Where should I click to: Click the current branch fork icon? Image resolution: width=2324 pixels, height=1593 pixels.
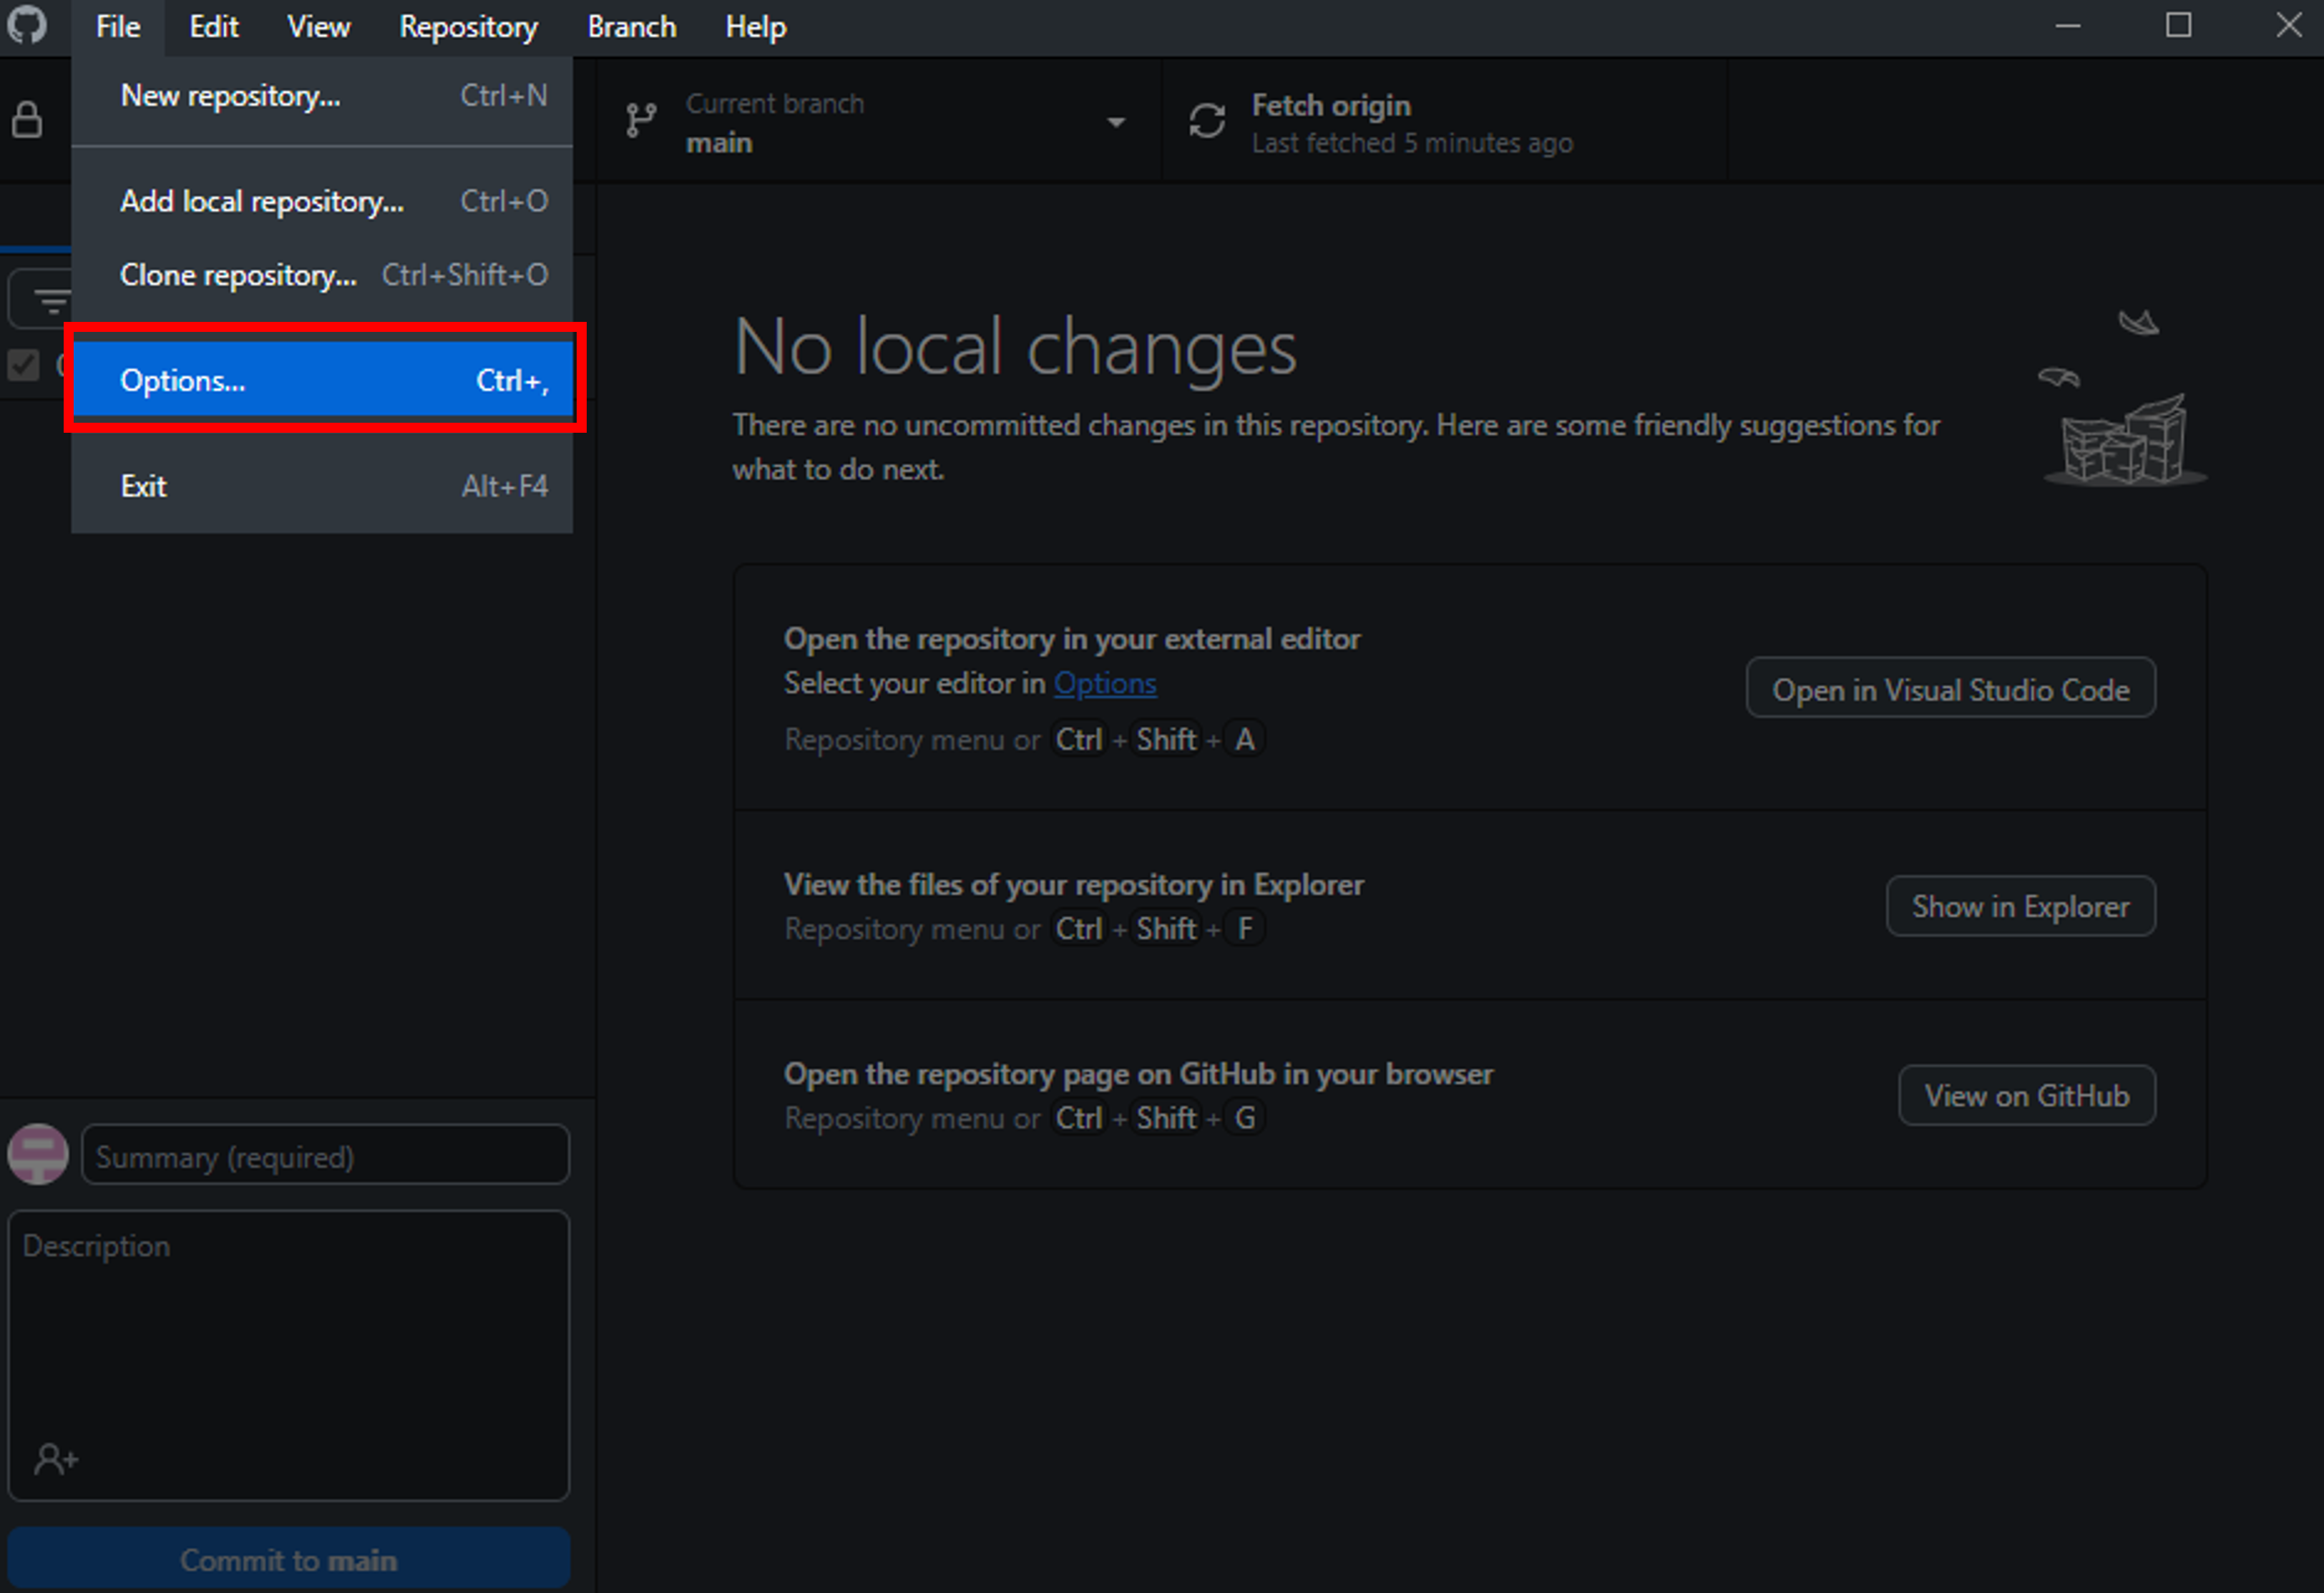[x=641, y=120]
